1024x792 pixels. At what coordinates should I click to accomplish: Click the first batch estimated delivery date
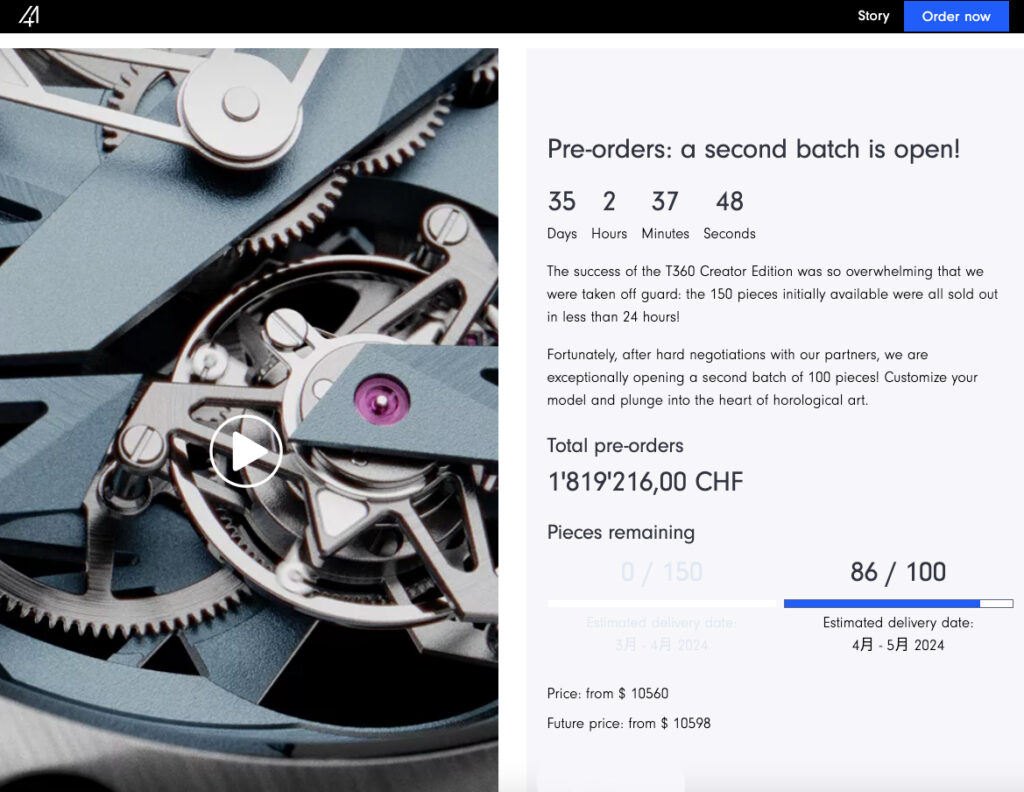[x=662, y=633]
